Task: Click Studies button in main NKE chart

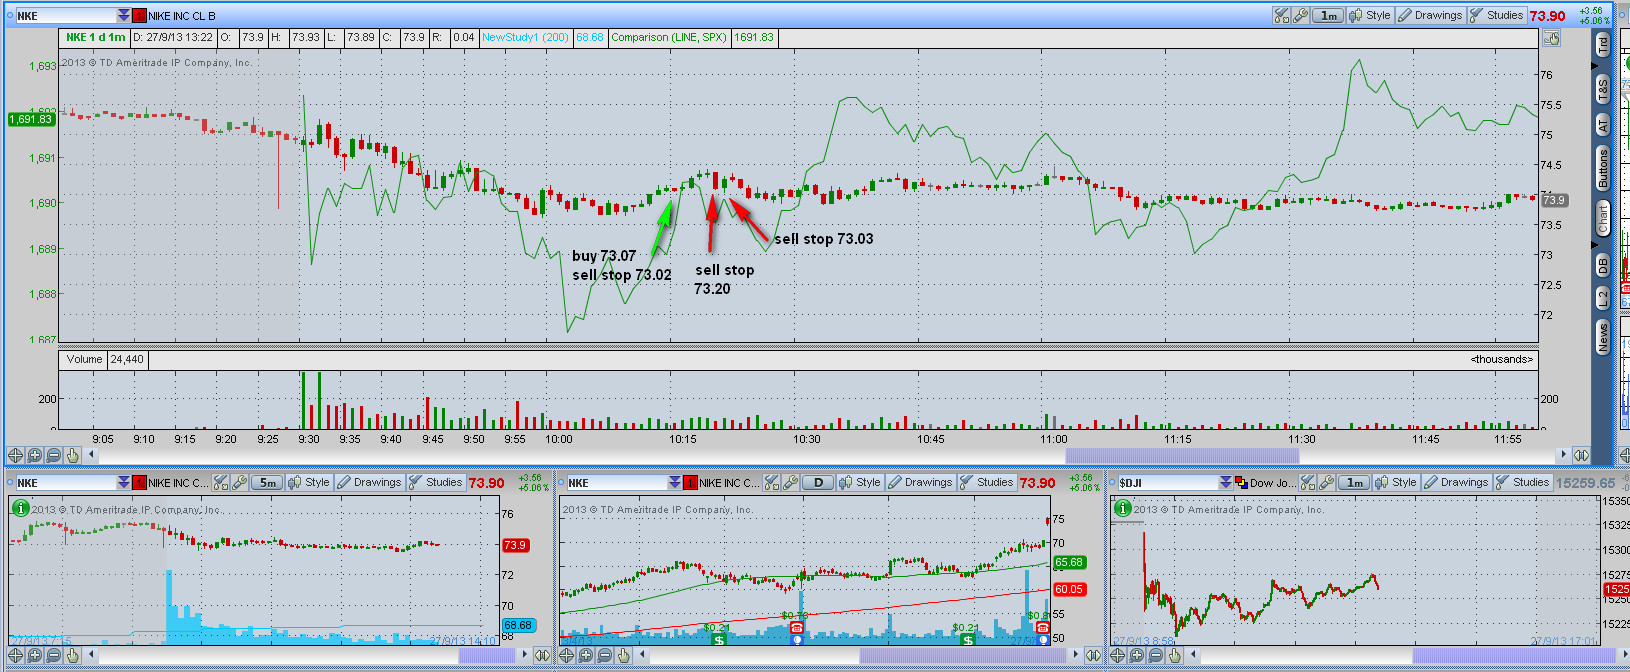Action: [1497, 15]
